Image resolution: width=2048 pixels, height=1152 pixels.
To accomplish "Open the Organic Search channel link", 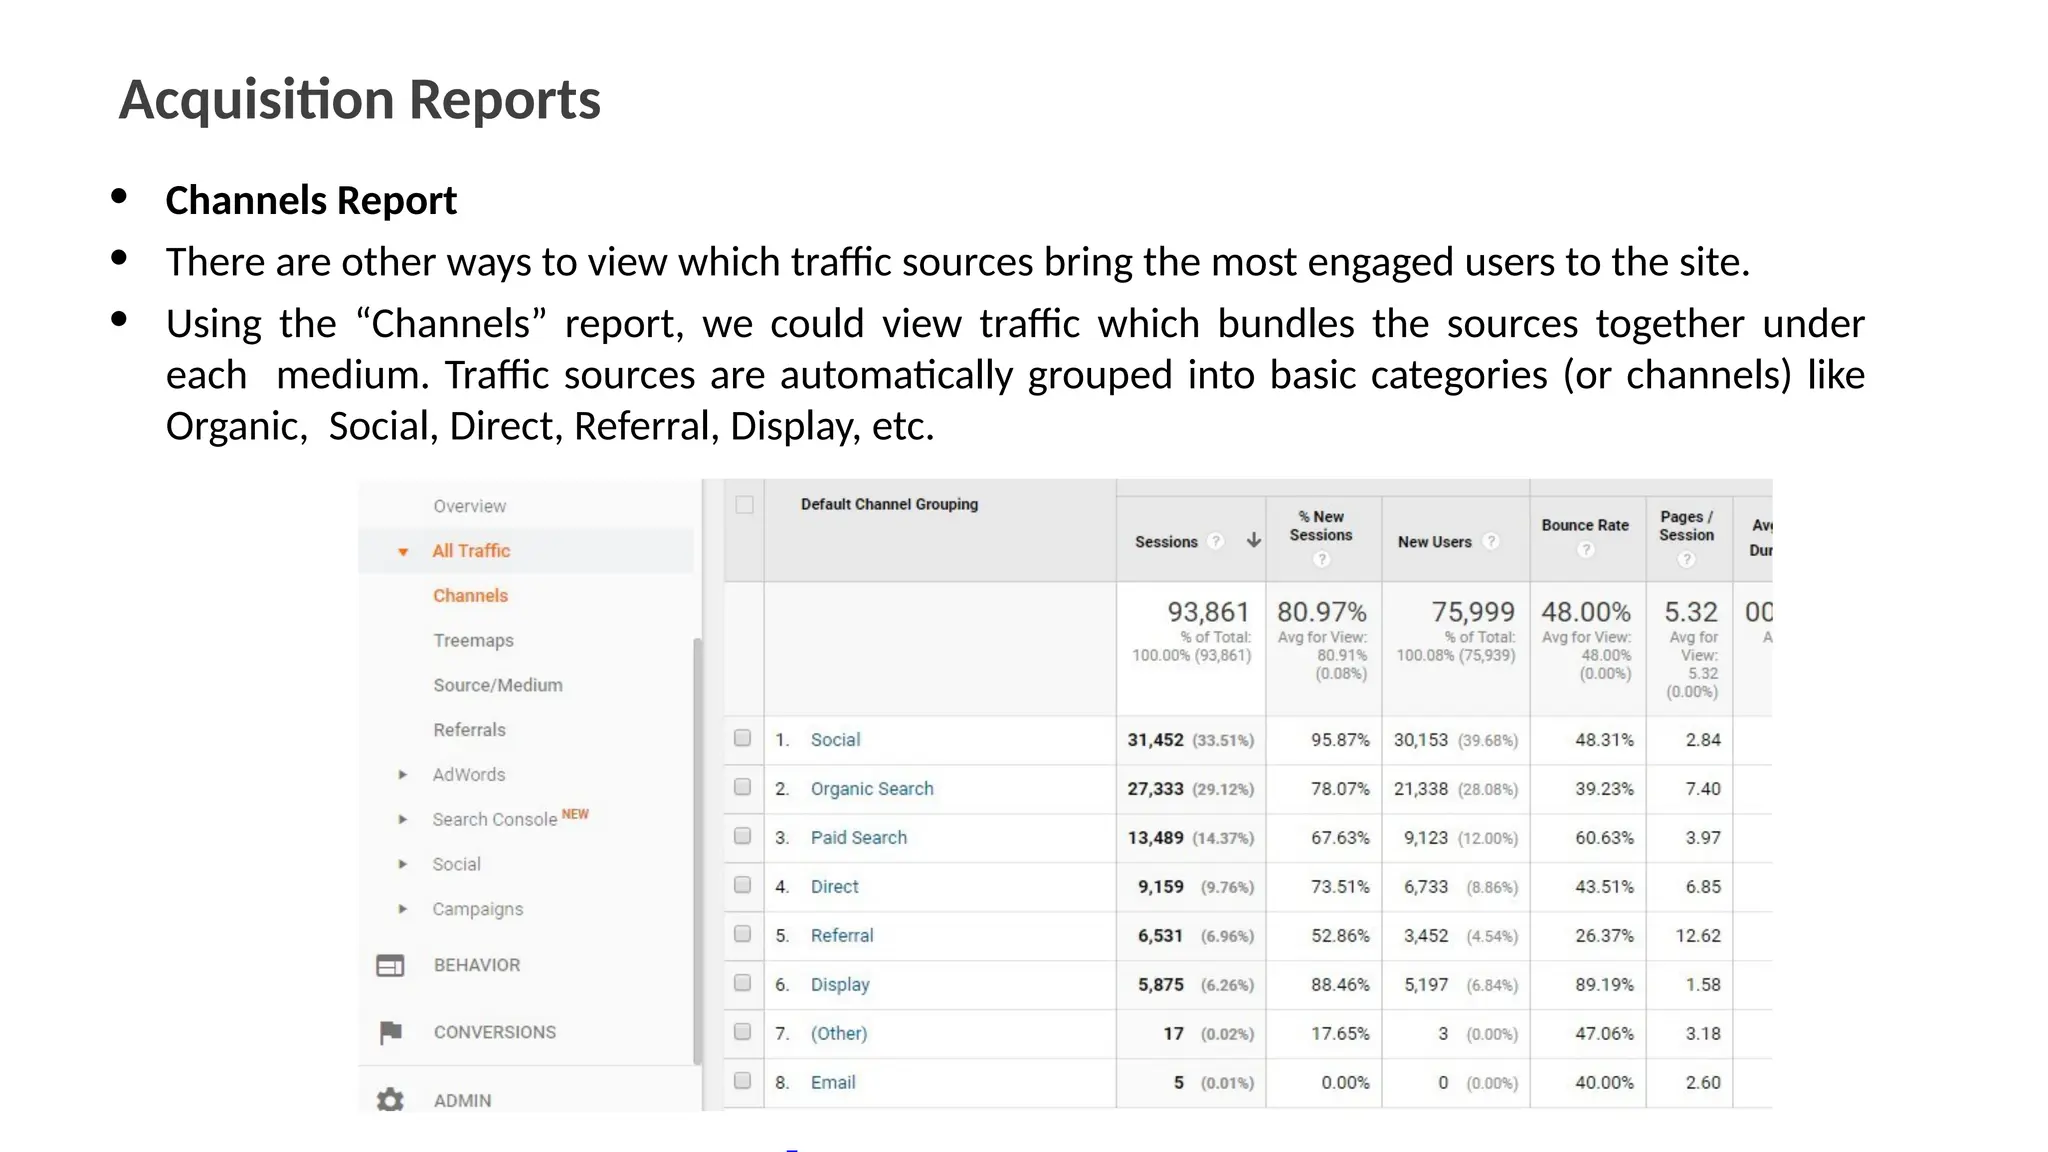I will 872,789.
